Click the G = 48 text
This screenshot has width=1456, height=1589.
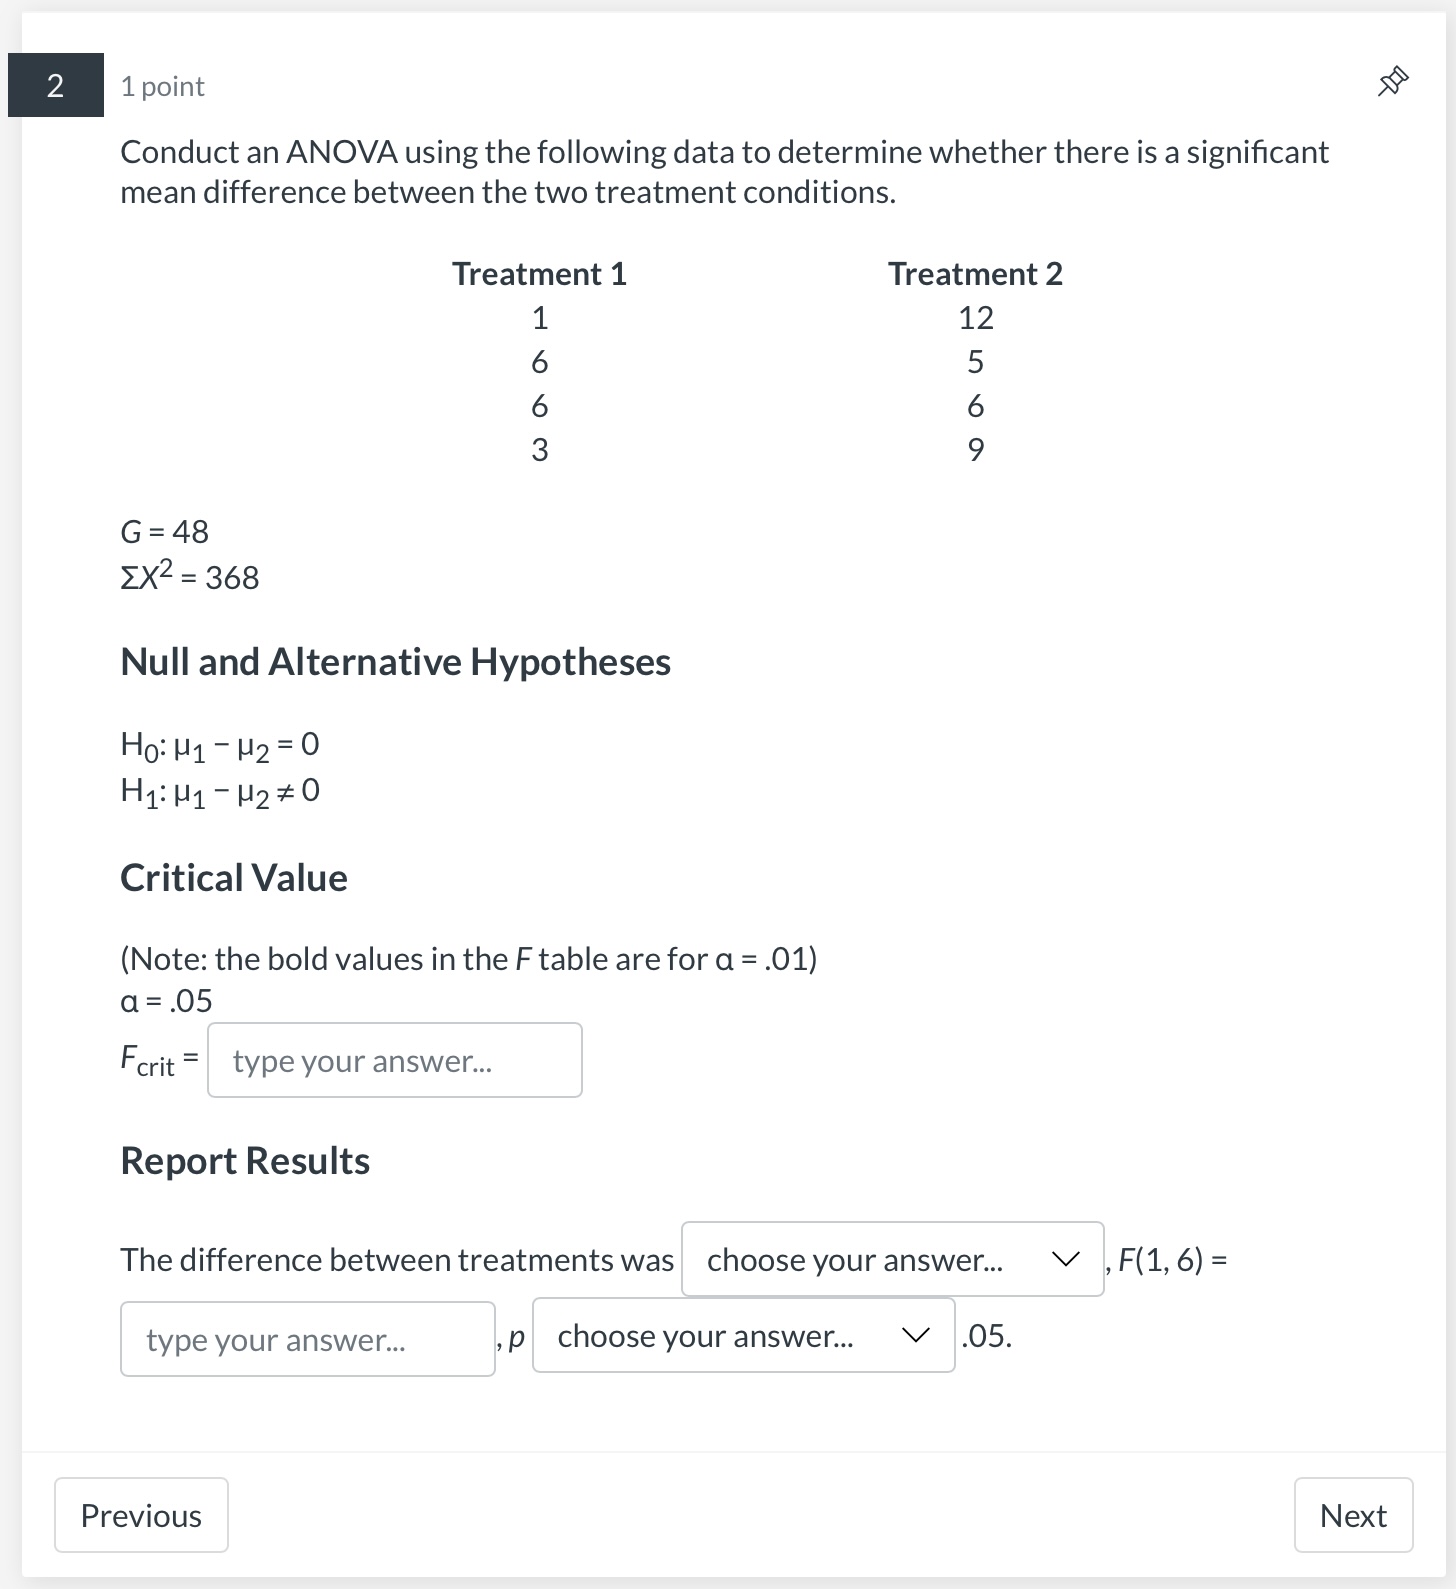[163, 531]
